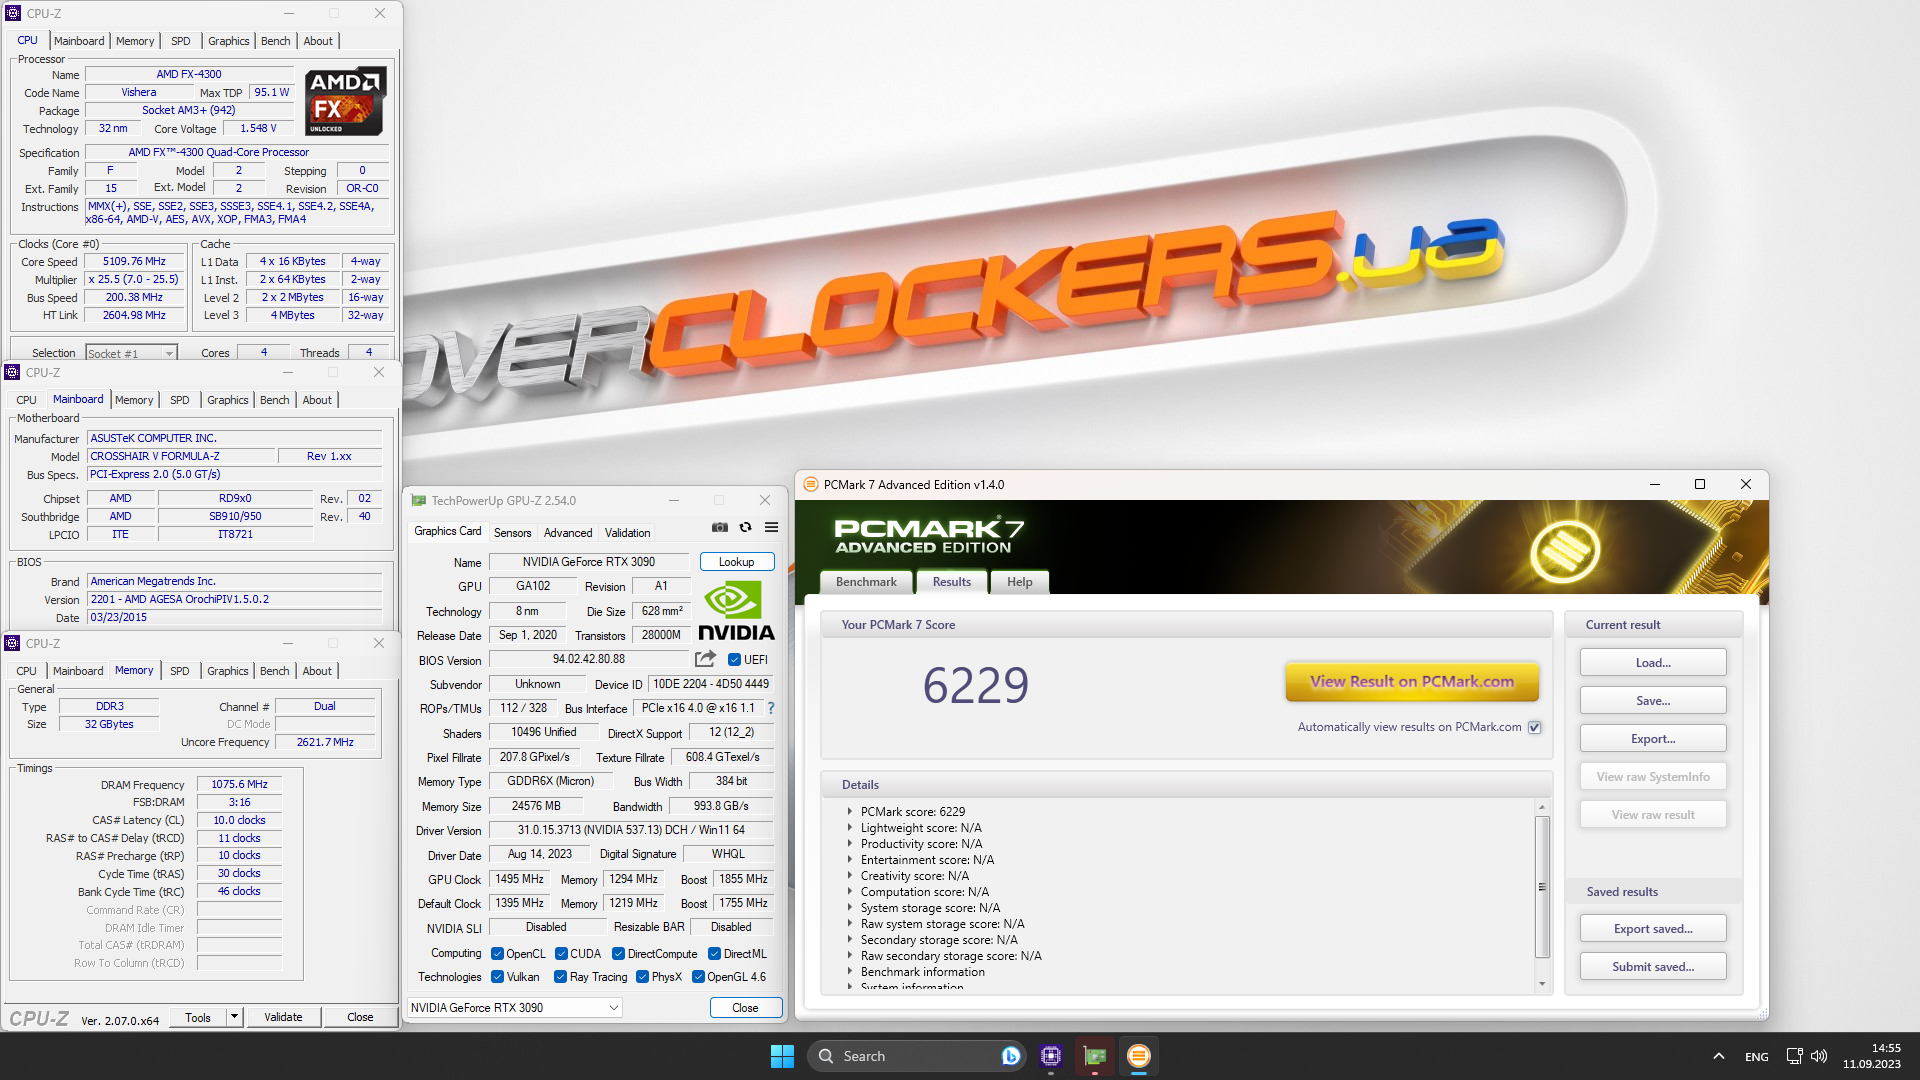This screenshot has width=1920, height=1080.
Task: Click the PCMark 7 title bar icon
Action: (811, 484)
